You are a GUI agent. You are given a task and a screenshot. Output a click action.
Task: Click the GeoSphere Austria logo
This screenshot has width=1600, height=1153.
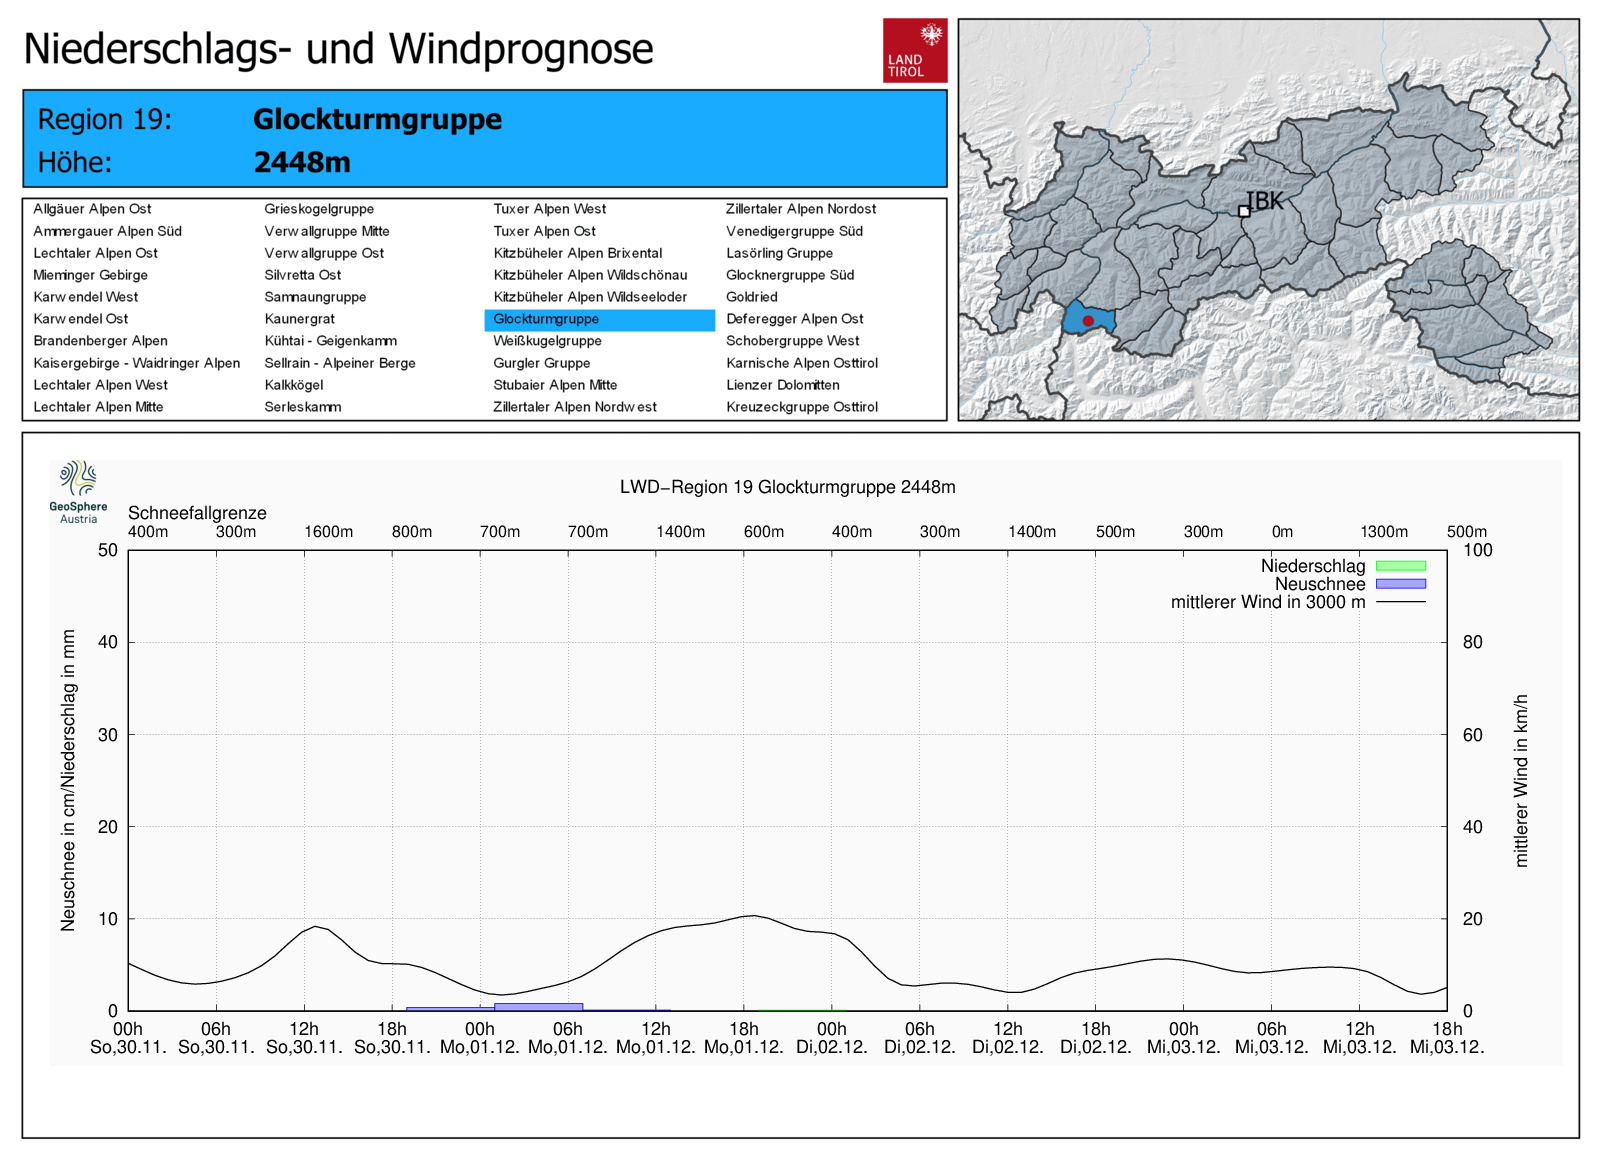pos(78,491)
